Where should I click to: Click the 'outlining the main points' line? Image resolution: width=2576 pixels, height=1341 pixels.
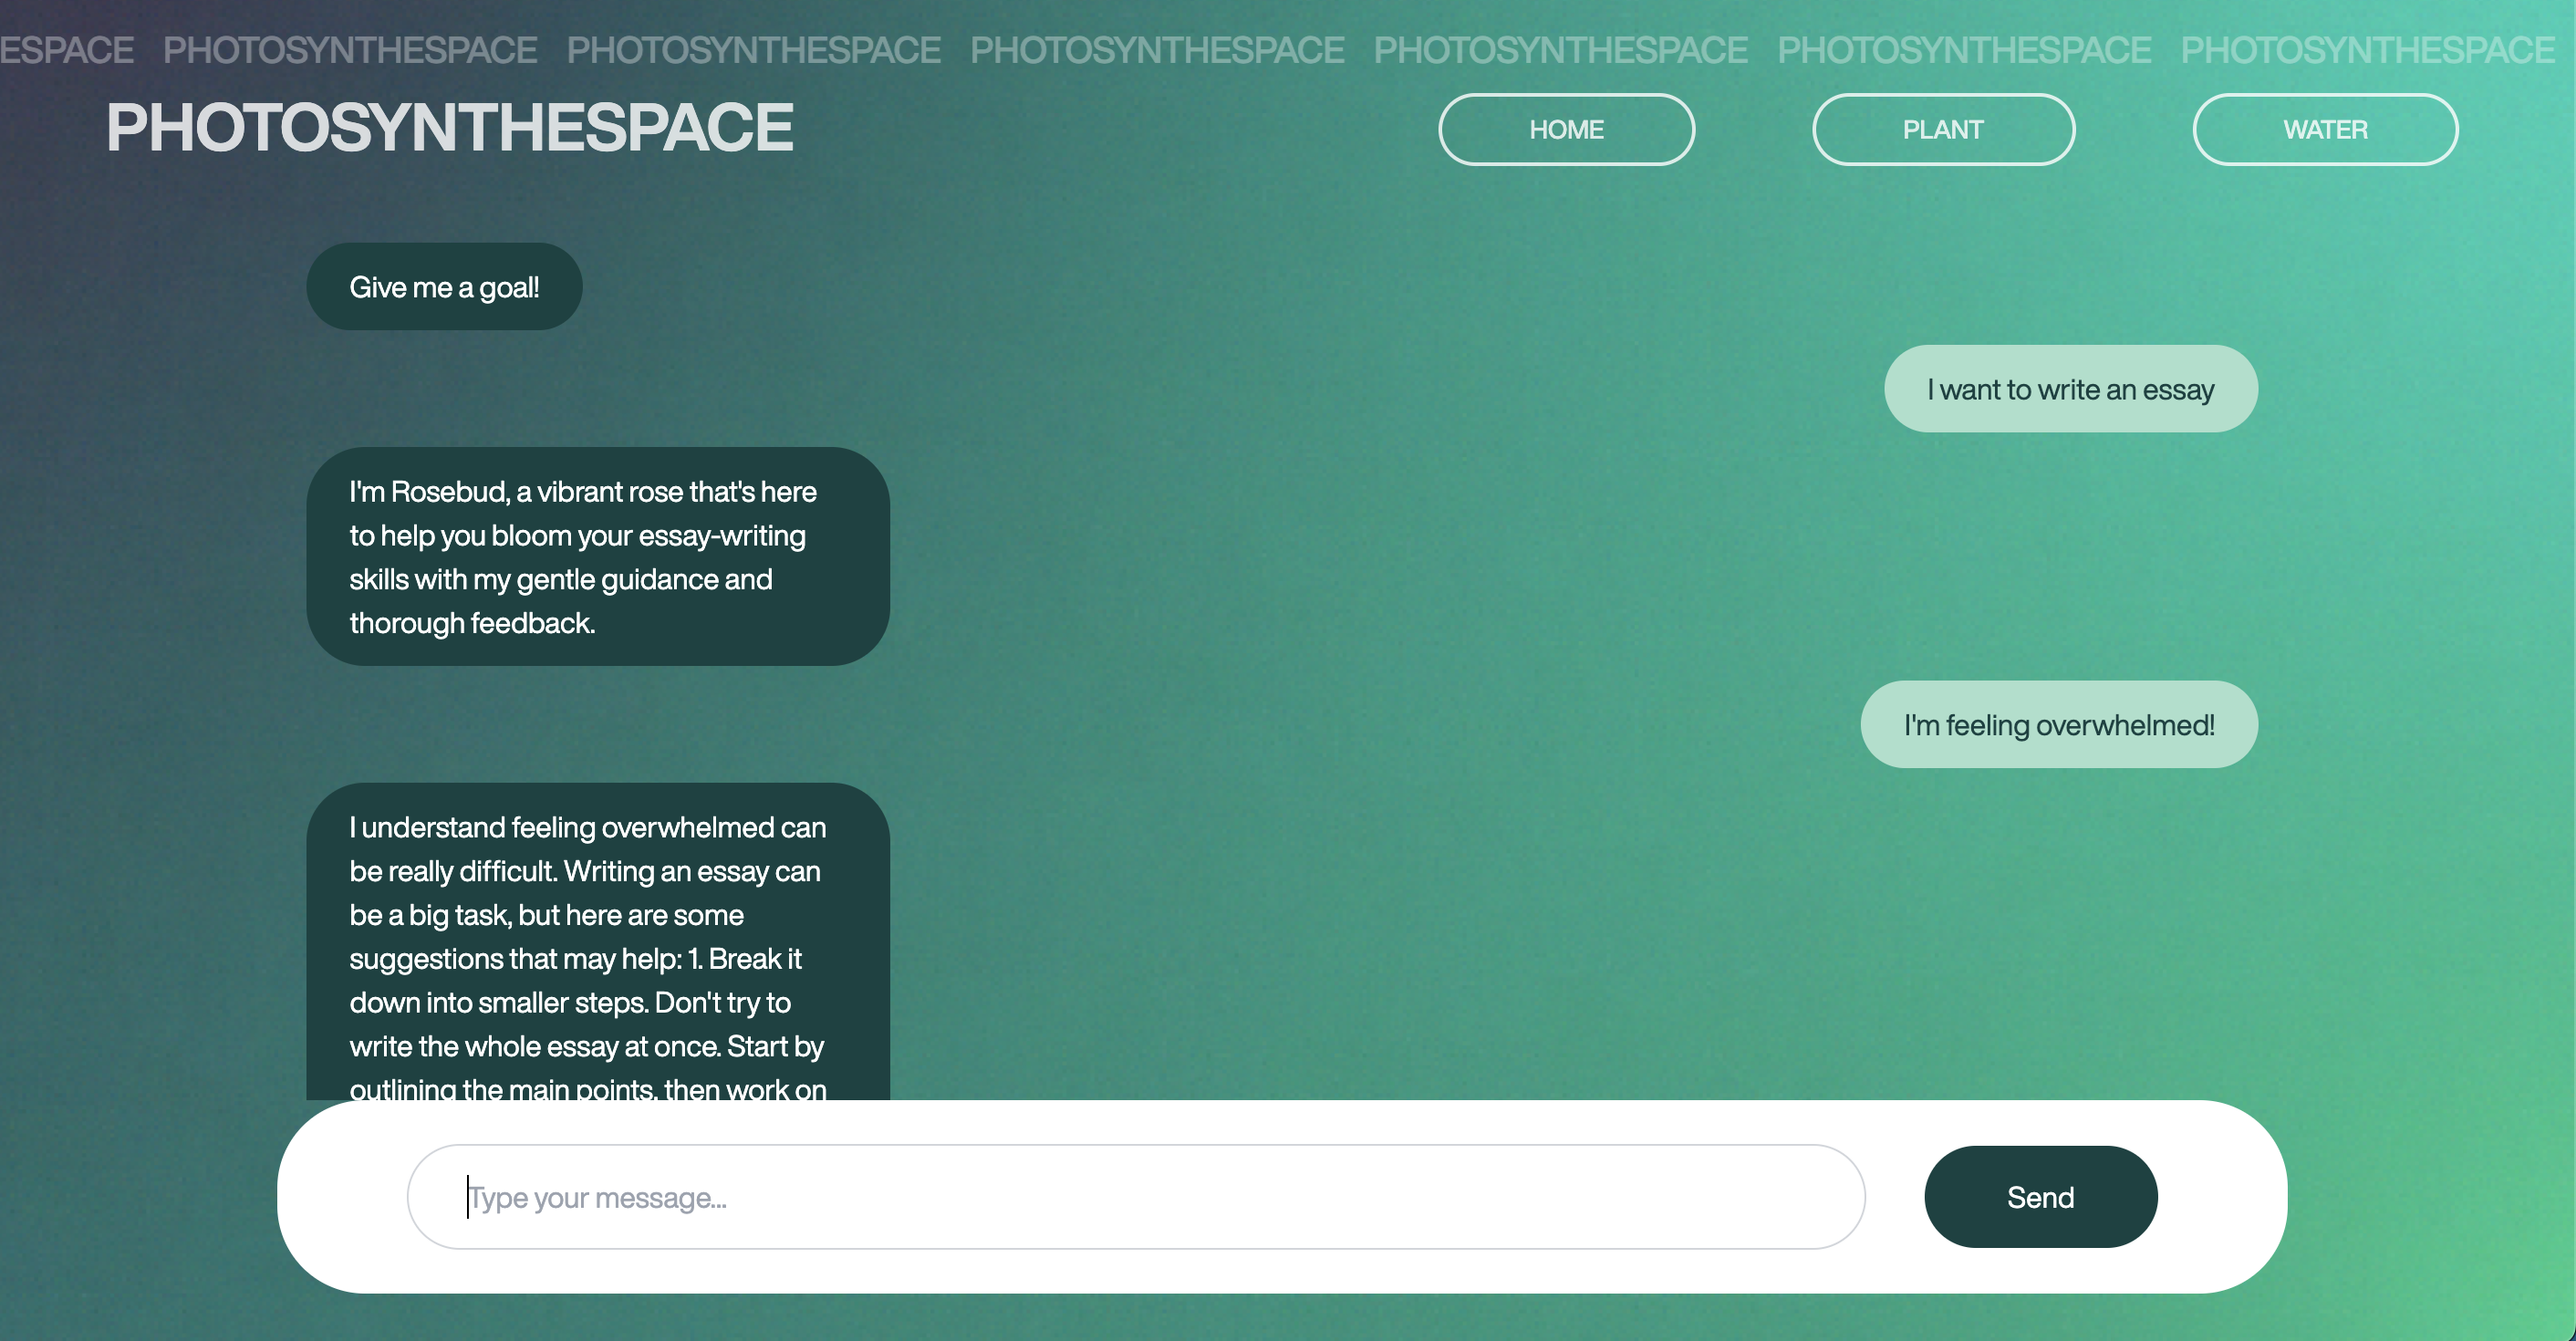point(504,1089)
